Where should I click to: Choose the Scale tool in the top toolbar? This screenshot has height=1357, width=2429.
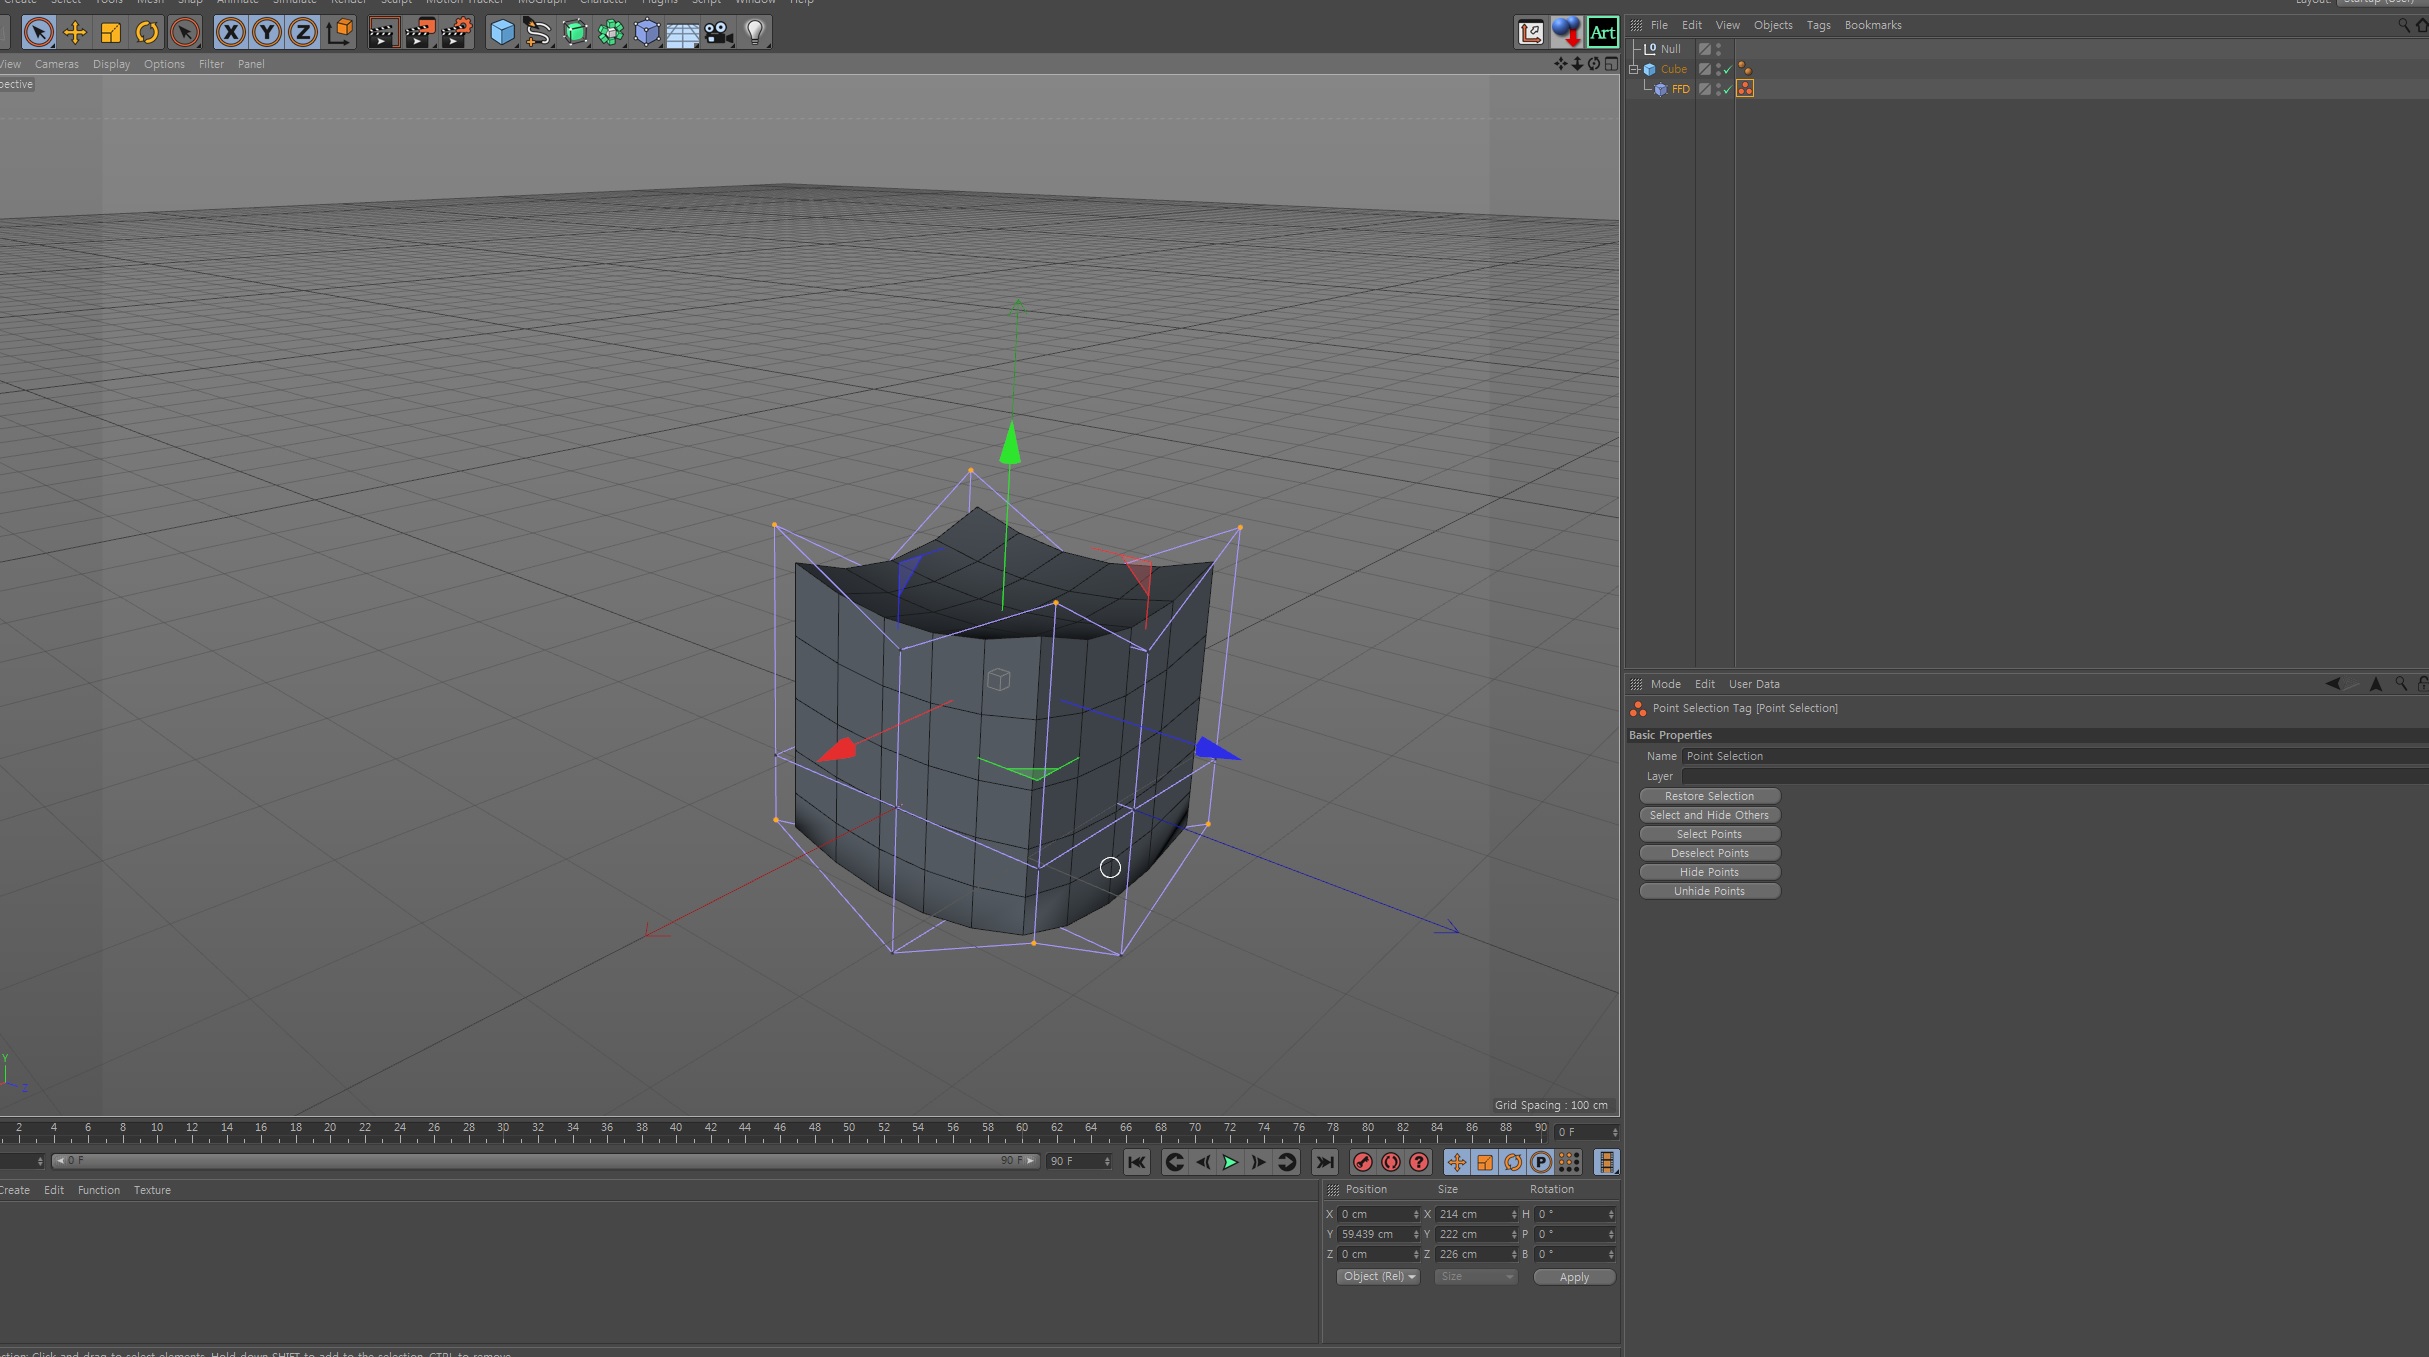point(111,33)
